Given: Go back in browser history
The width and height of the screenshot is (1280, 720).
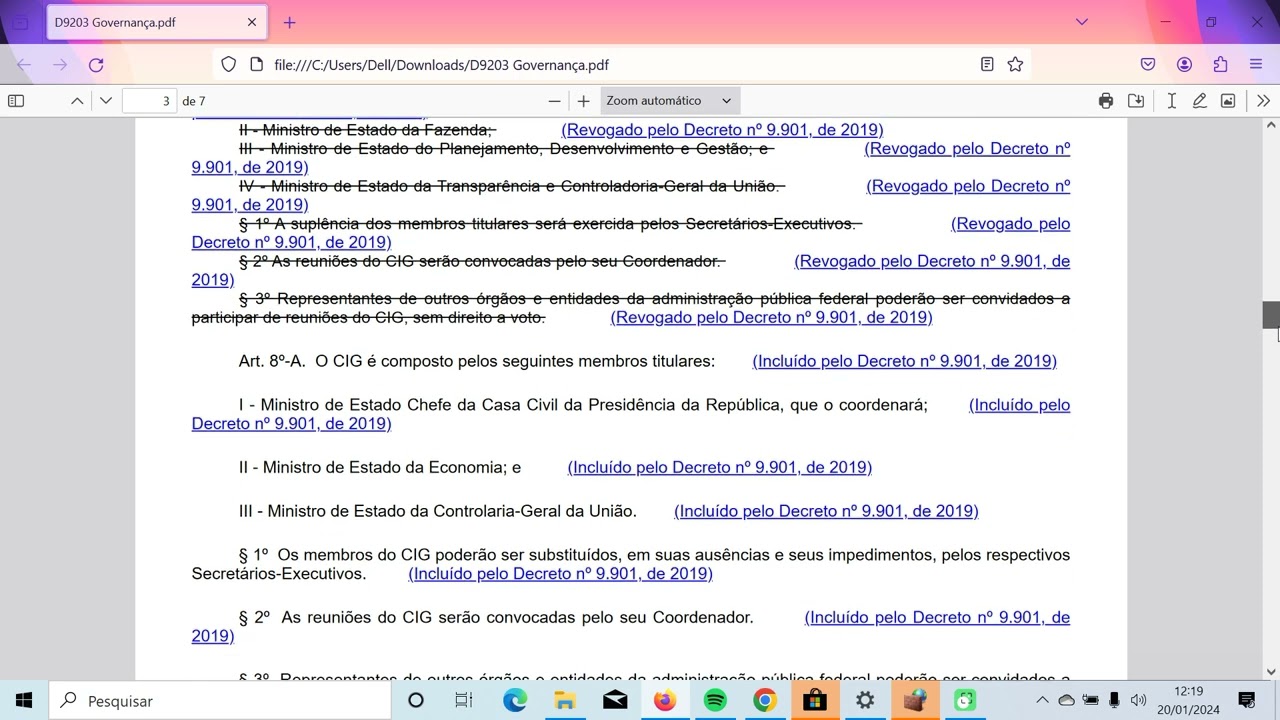Looking at the screenshot, I should 24,65.
